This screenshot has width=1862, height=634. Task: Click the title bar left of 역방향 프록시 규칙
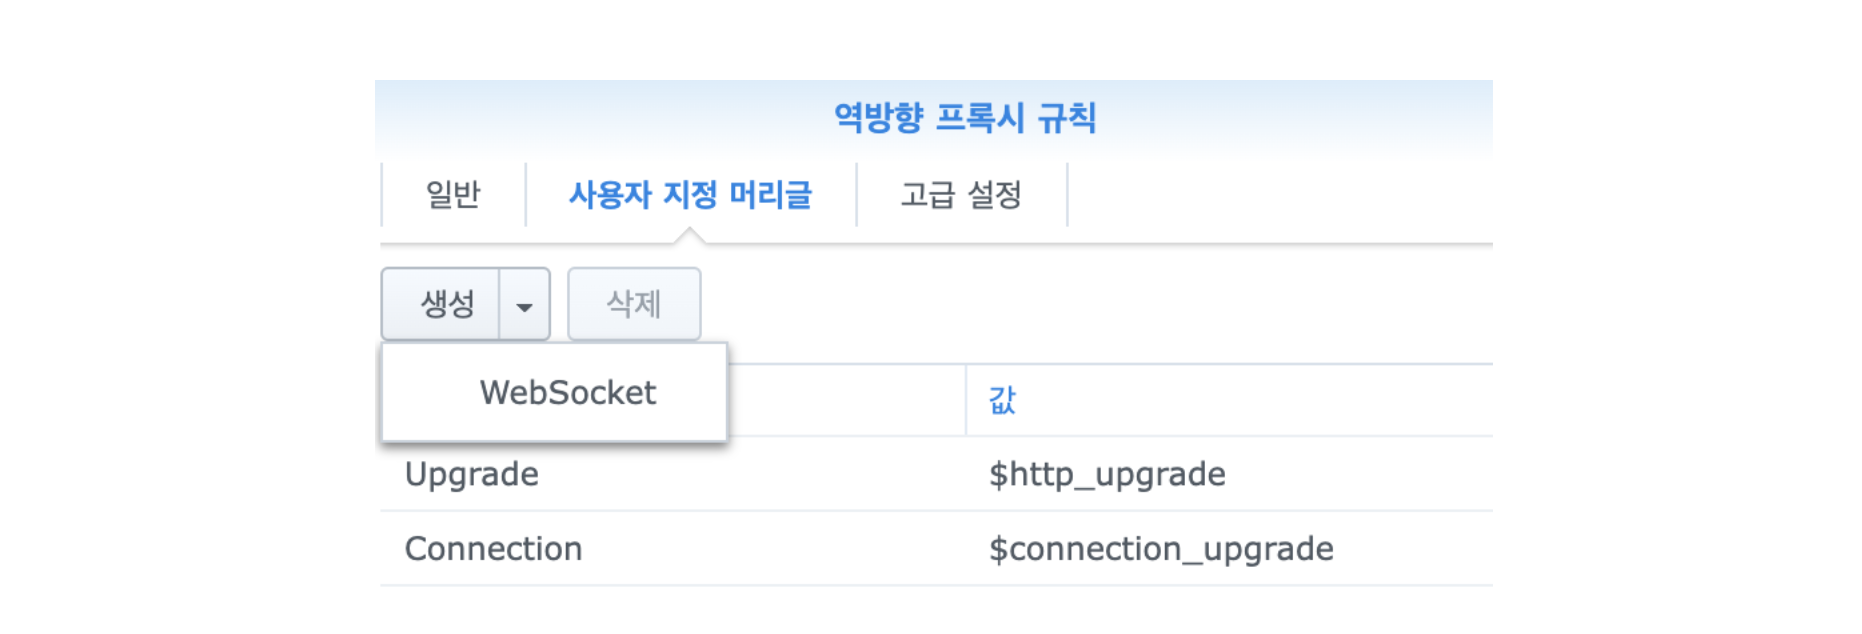600,118
